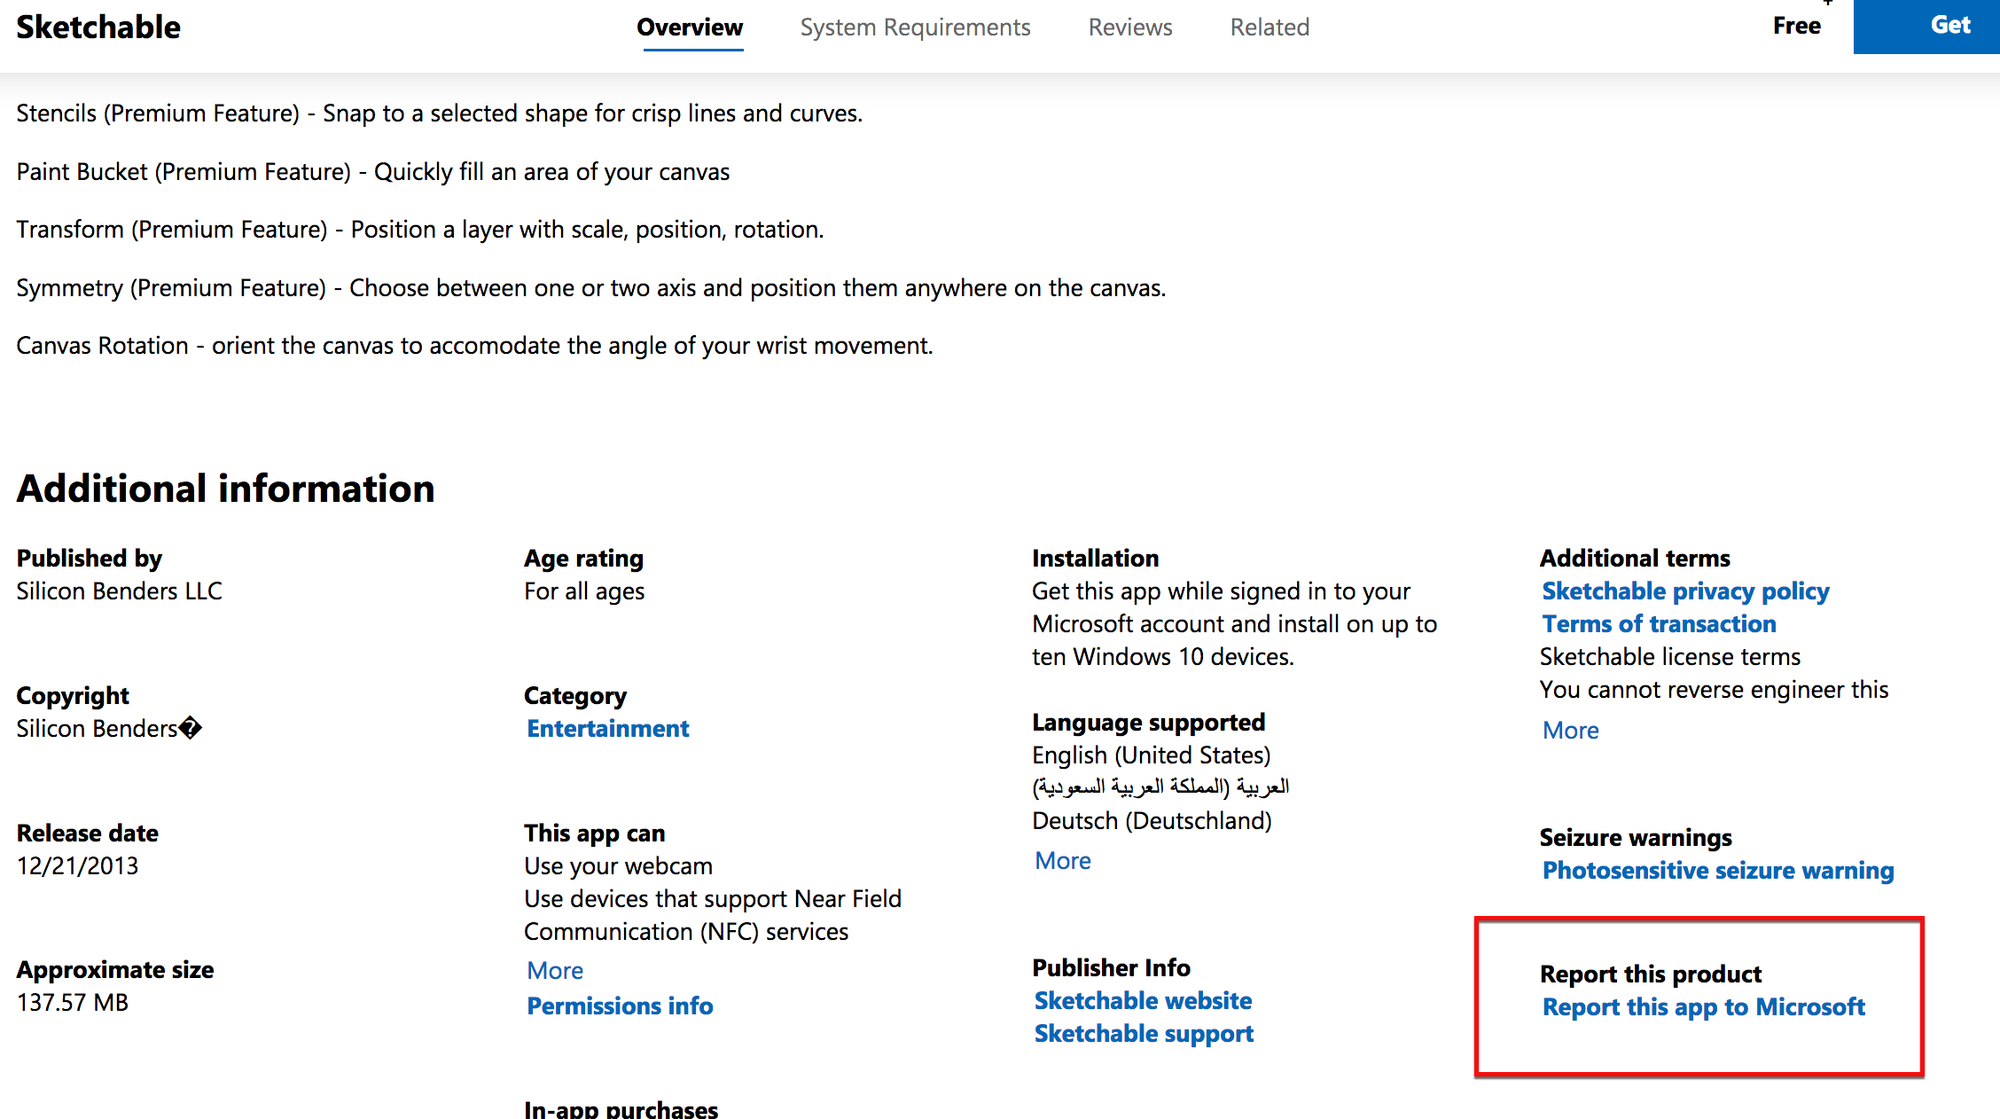This screenshot has height=1119, width=2000.
Task: Expand More under Additional terms
Action: click(x=1569, y=730)
